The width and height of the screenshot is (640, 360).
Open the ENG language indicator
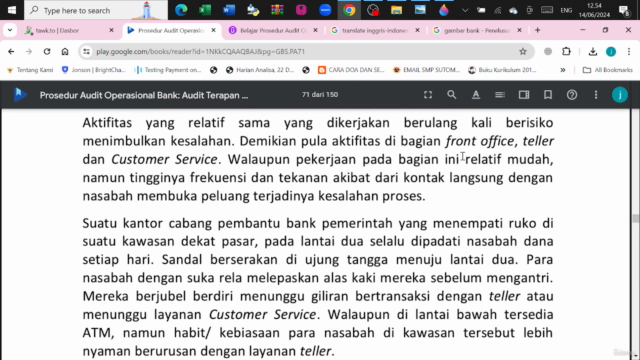(566, 10)
